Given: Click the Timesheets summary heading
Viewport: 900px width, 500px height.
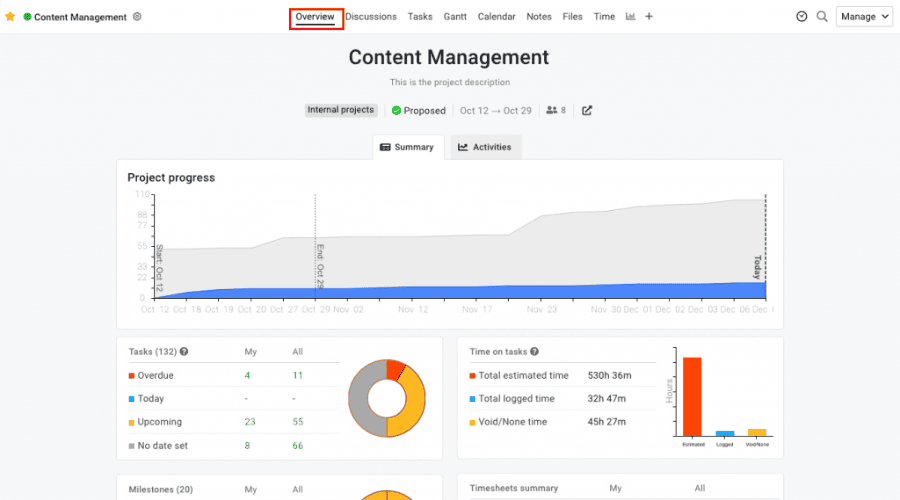Looking at the screenshot, I should [514, 488].
